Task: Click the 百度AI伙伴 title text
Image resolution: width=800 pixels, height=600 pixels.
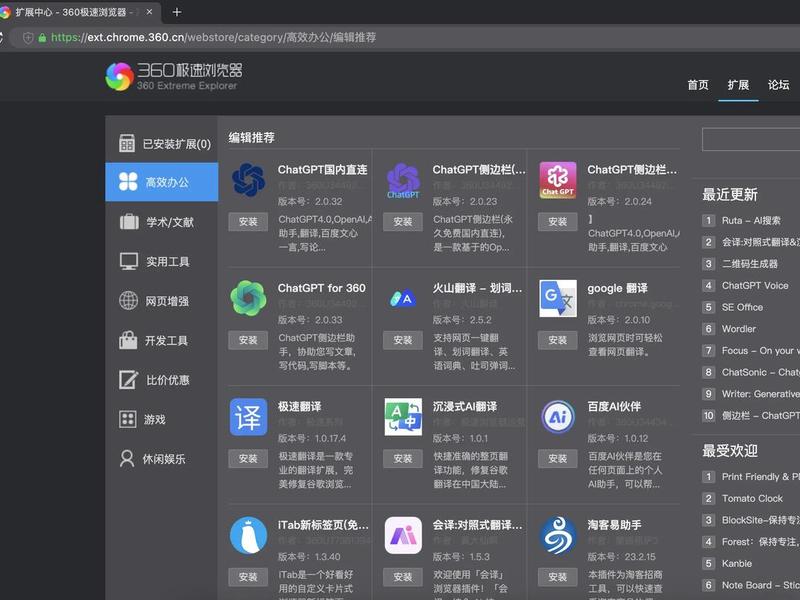Action: (x=614, y=407)
